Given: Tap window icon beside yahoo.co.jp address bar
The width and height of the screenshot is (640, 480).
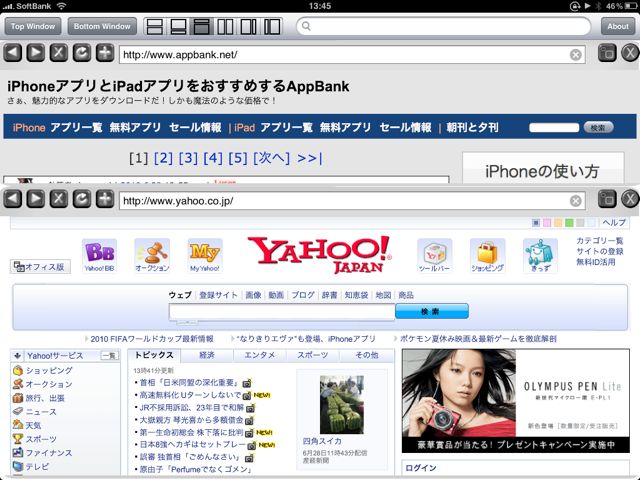Looking at the screenshot, I should click(607, 199).
